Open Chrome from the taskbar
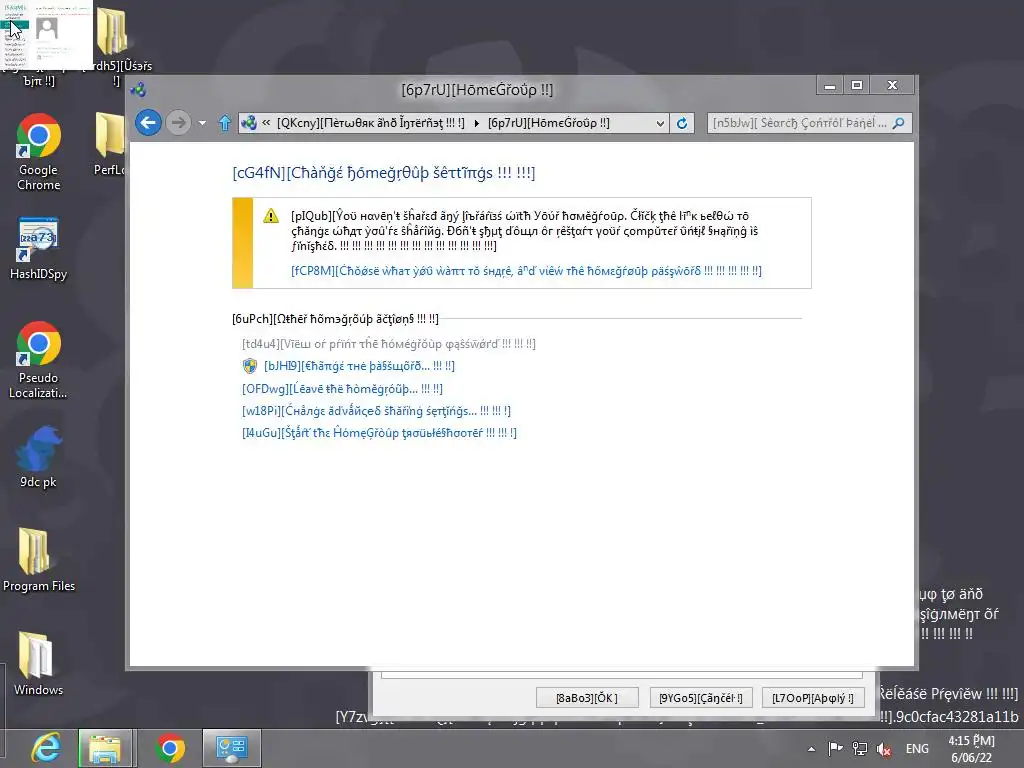Screen dimensions: 1024x768 [x=170, y=748]
